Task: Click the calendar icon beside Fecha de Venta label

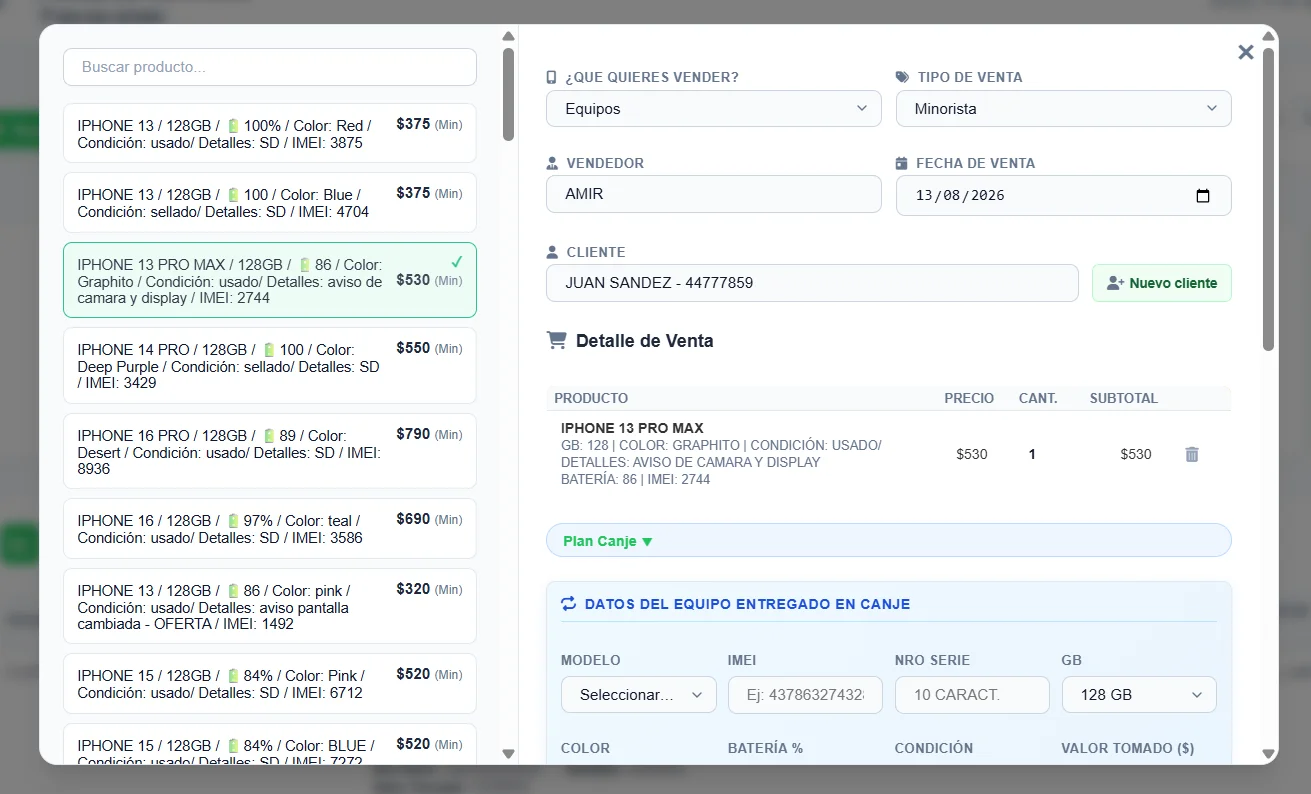Action: (901, 163)
